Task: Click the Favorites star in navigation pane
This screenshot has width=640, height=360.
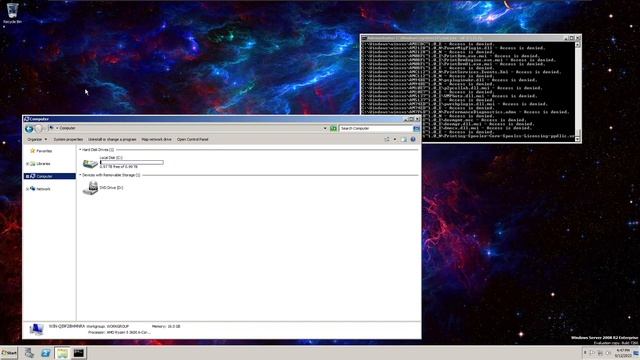Action: [33, 151]
